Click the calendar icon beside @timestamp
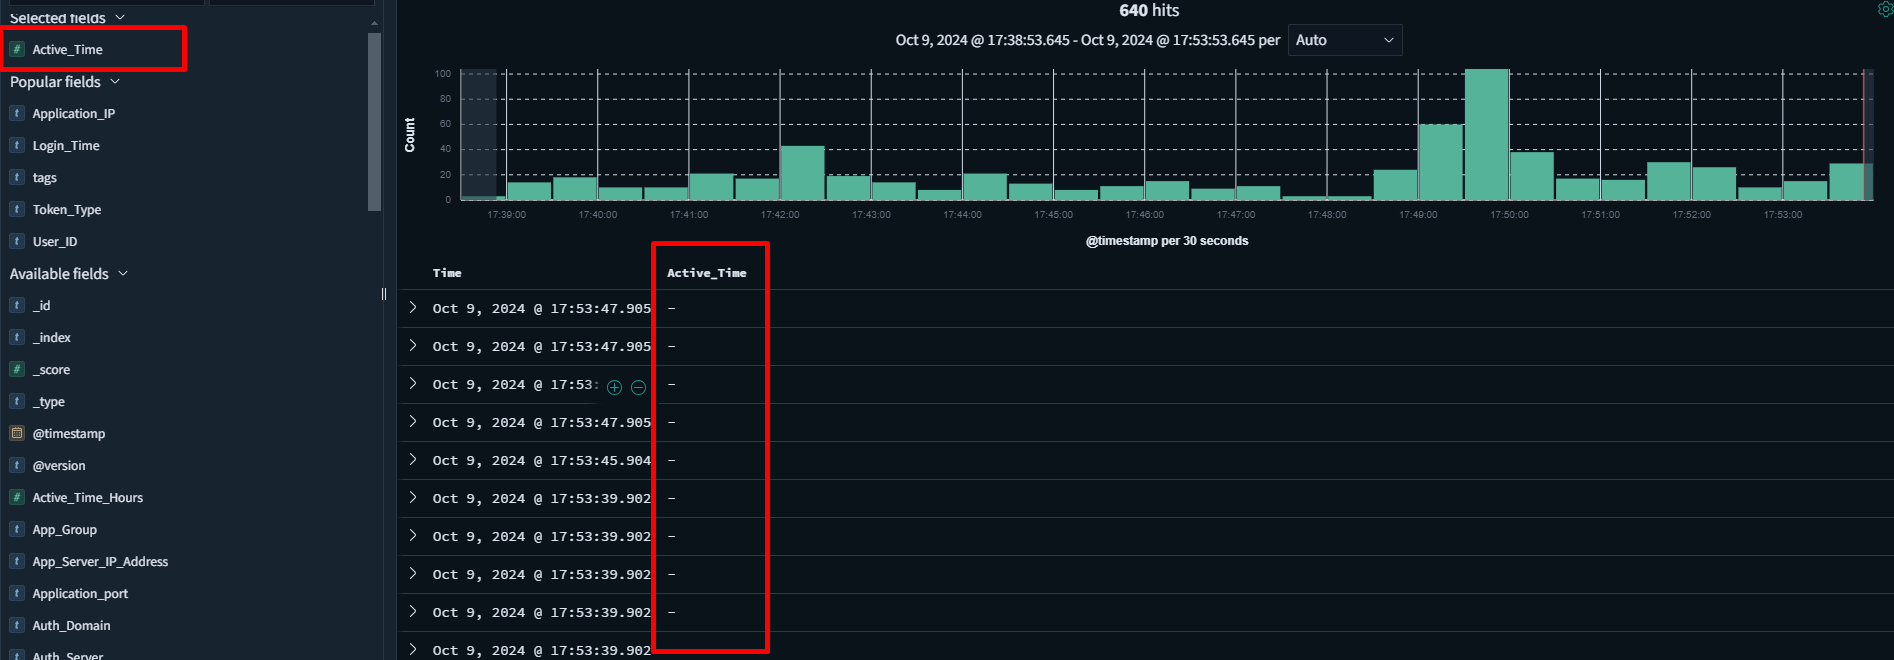 click(x=17, y=433)
